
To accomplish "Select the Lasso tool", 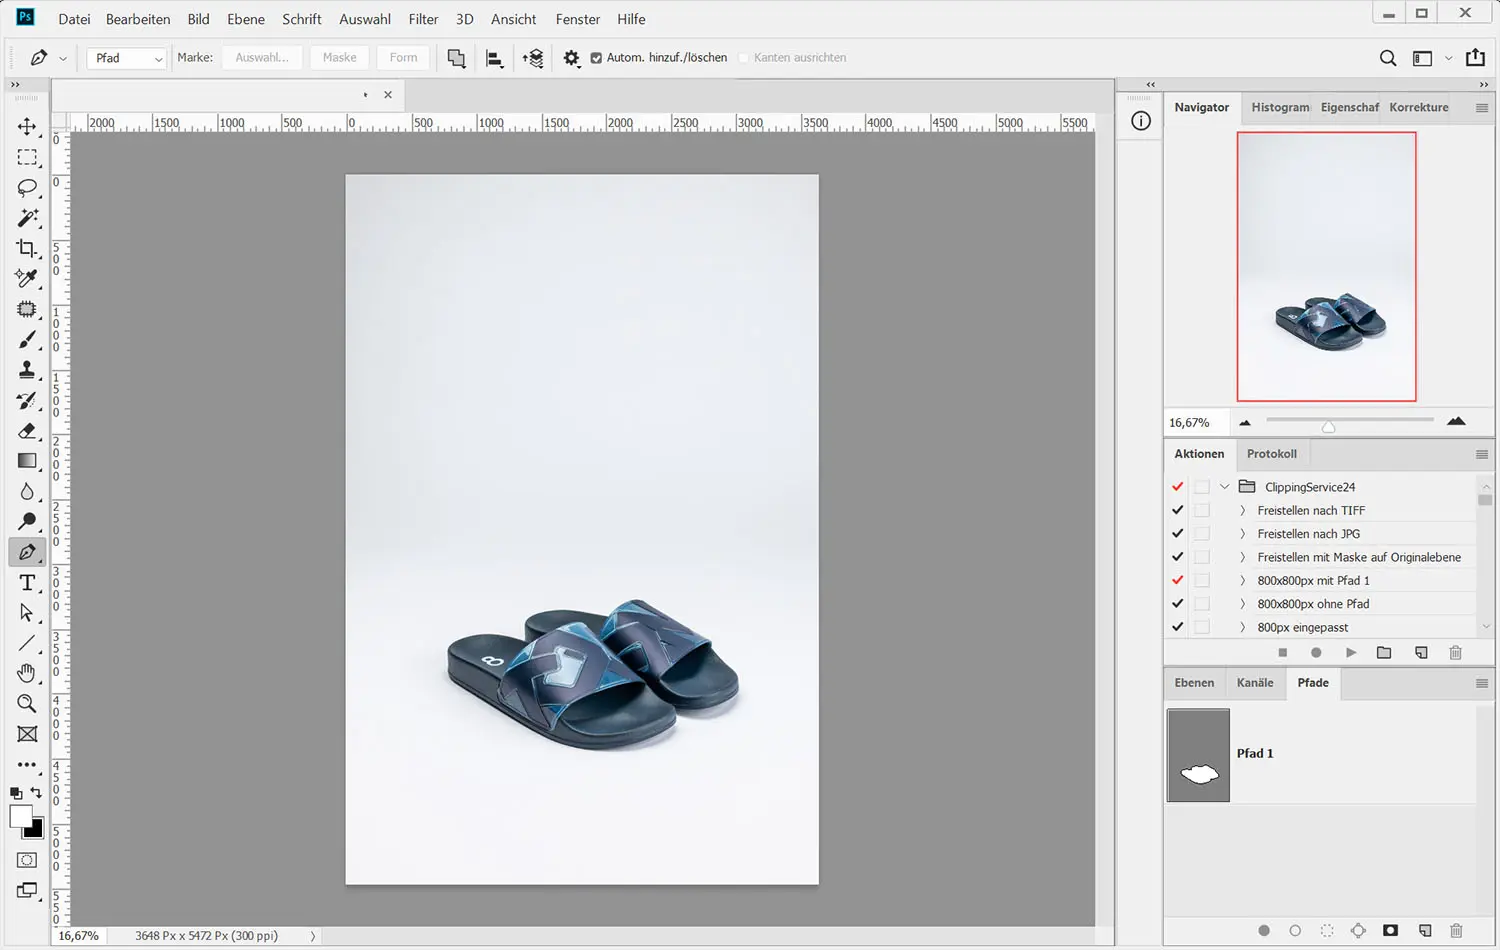I will (27, 188).
